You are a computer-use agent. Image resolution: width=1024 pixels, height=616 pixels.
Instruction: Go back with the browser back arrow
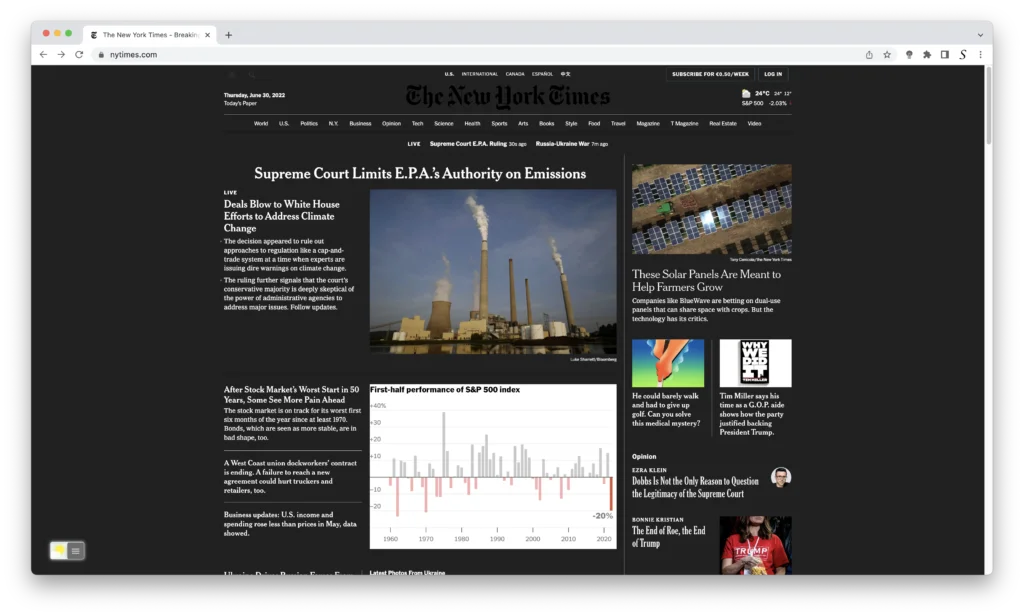click(43, 55)
